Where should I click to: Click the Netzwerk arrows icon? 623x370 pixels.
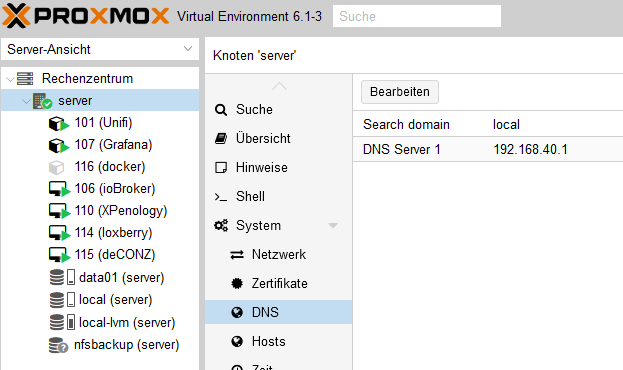tap(237, 254)
